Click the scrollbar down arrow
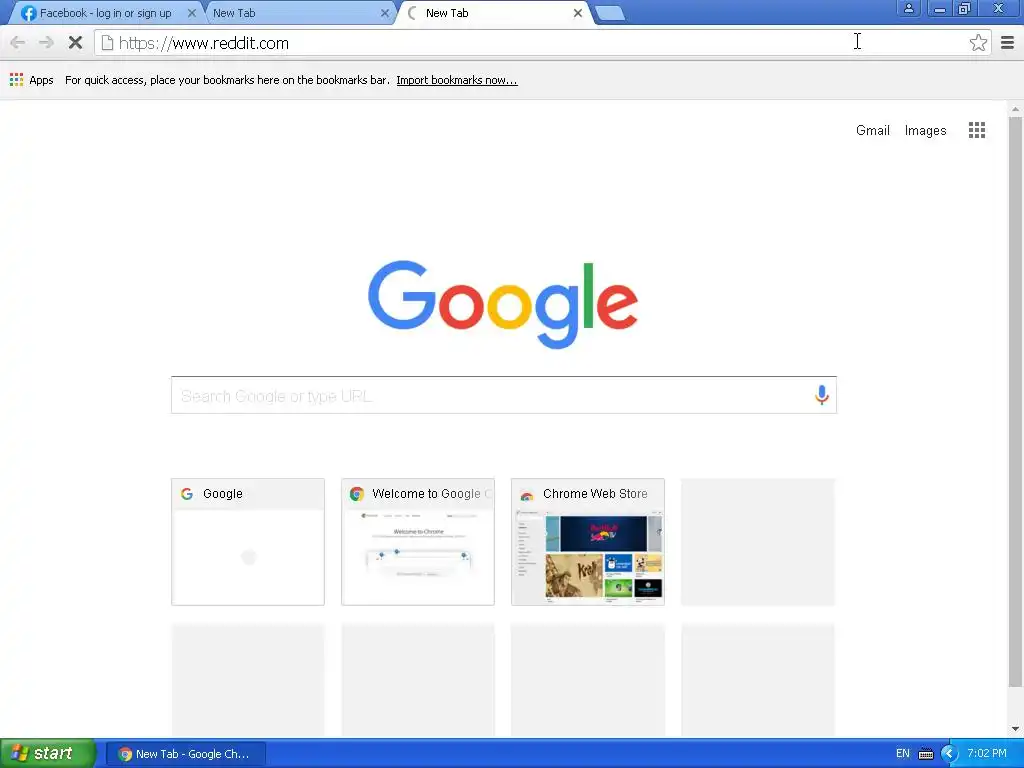Screen dimensions: 1024x768 click(1015, 729)
